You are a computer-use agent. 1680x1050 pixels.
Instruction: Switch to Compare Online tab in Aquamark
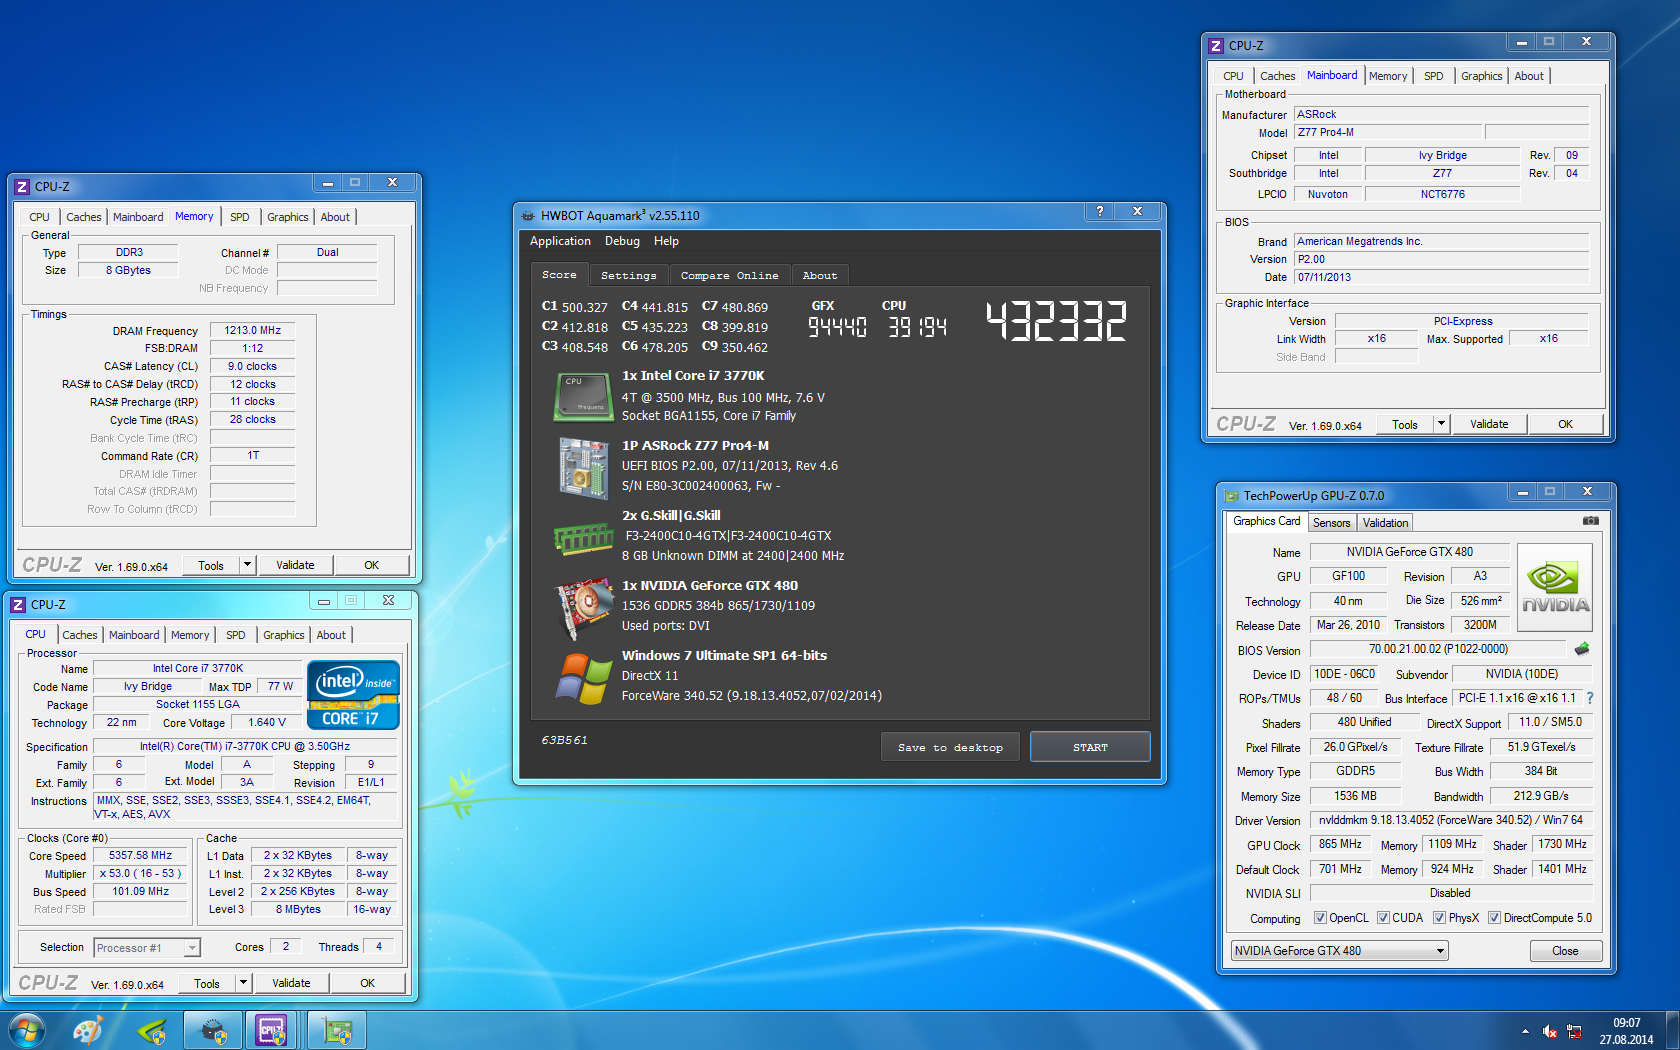tap(729, 275)
